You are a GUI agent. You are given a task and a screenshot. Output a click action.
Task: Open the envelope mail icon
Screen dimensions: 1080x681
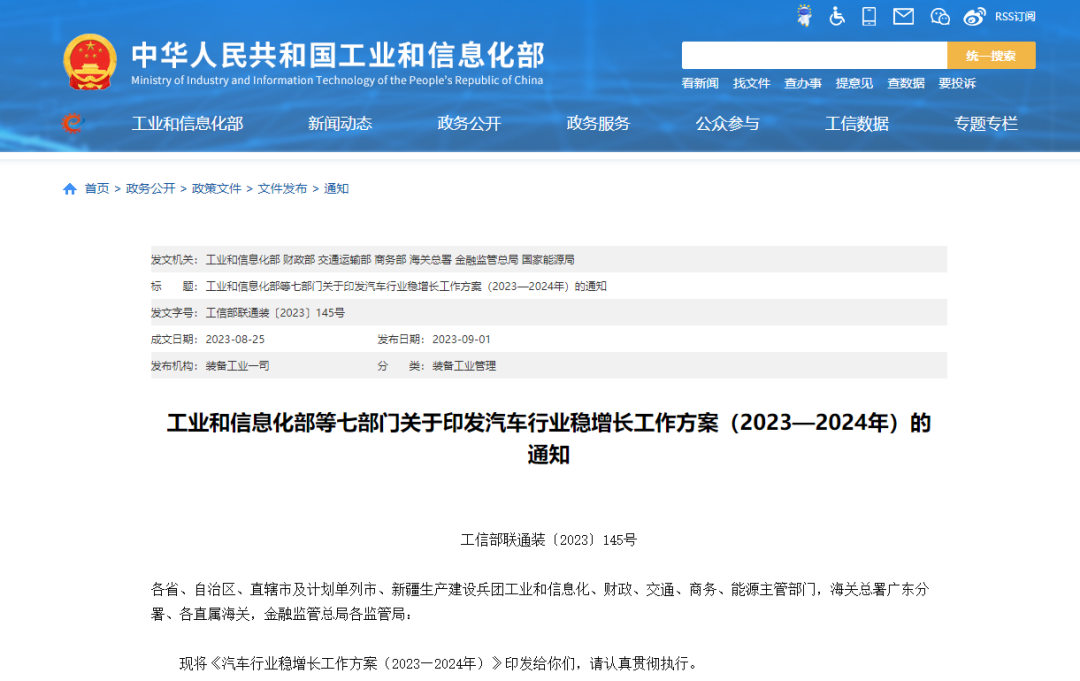pos(903,16)
